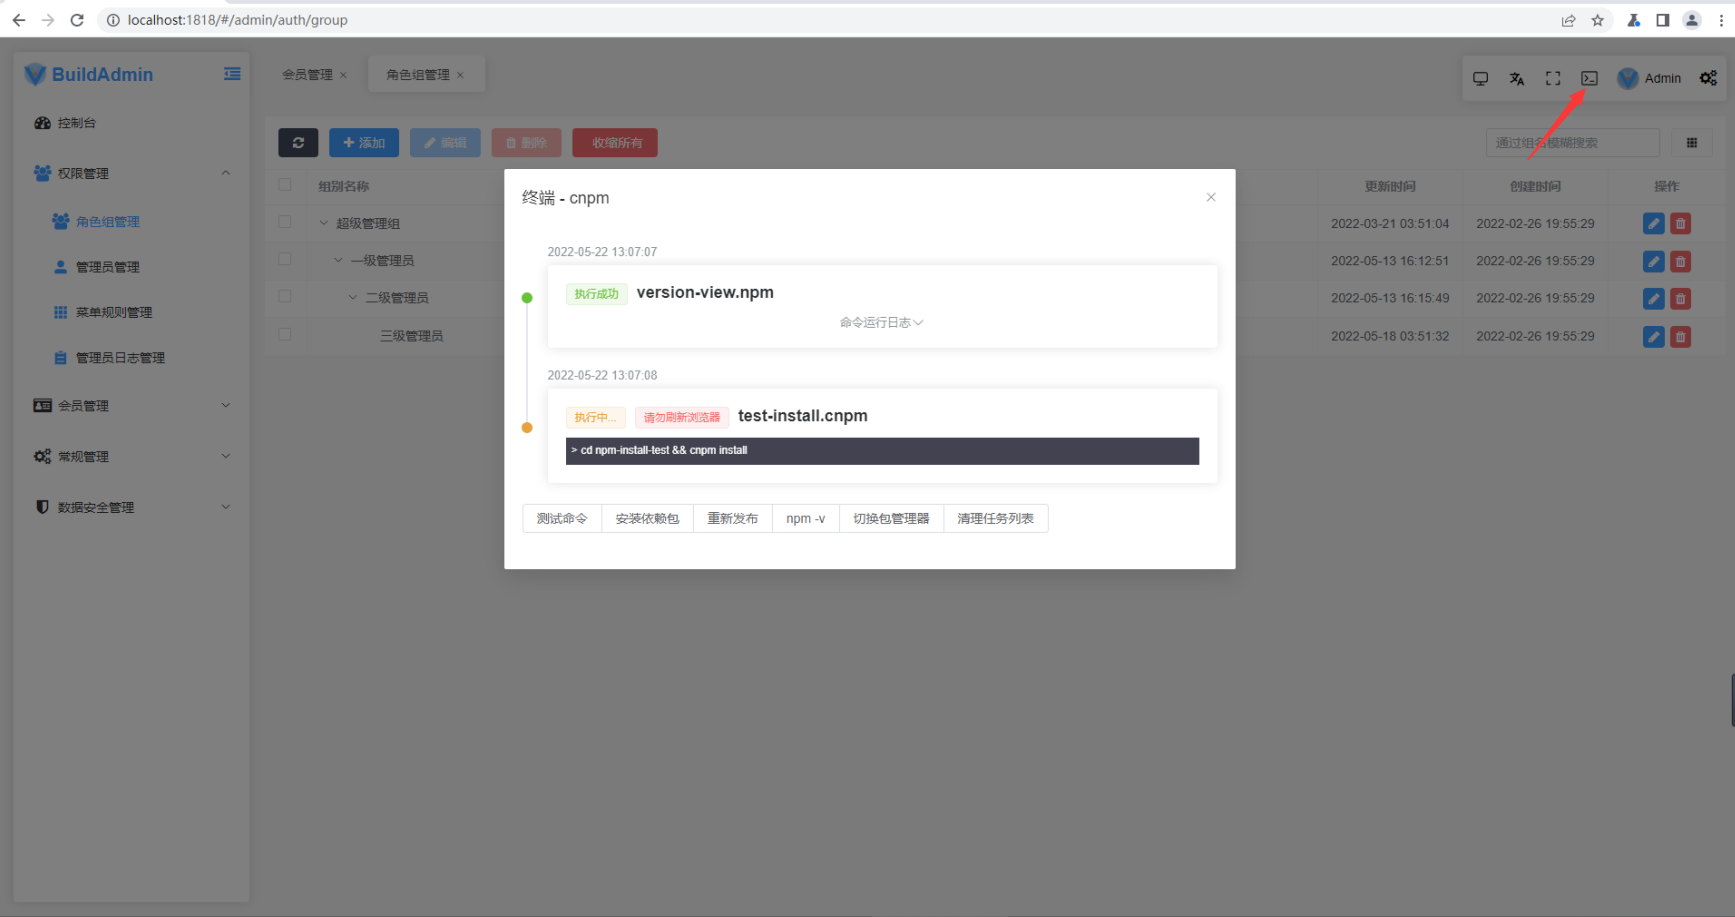This screenshot has width=1735, height=917.
Task: Click the refresh icon above the table
Action: (298, 142)
